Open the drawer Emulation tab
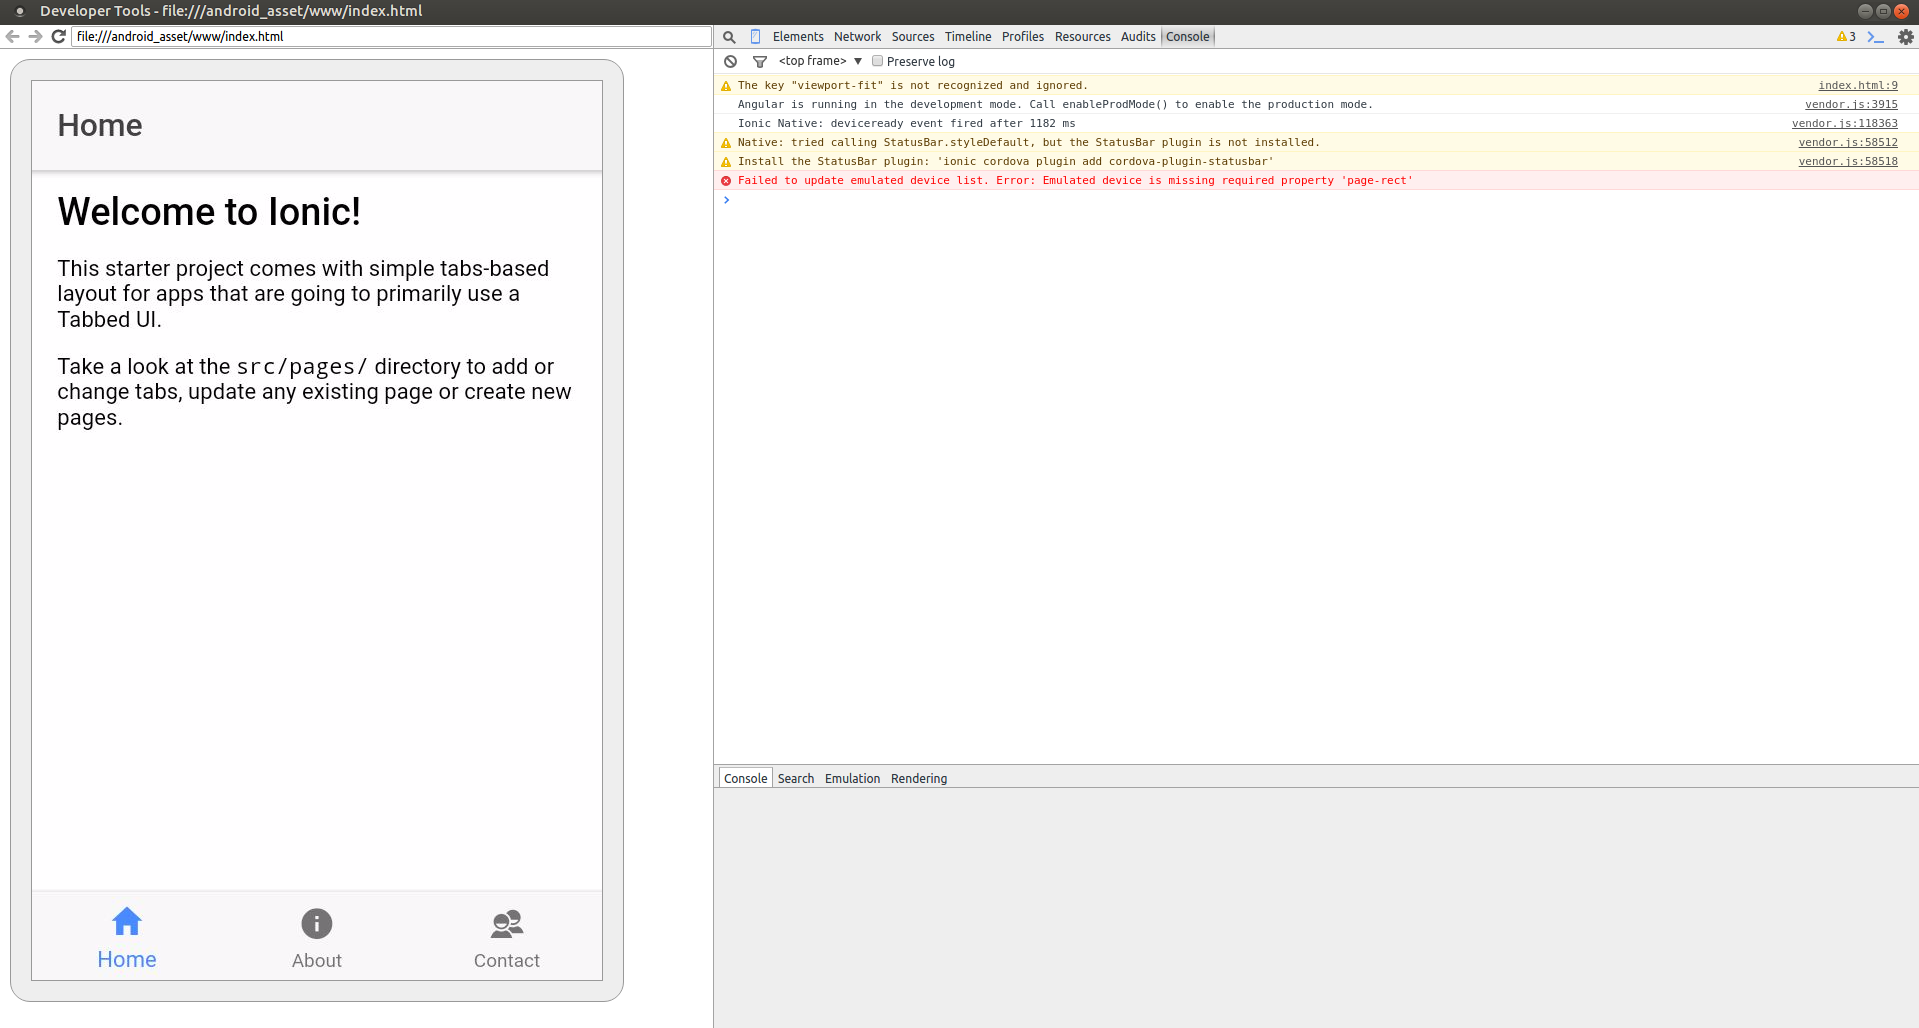The image size is (1919, 1028). (853, 778)
